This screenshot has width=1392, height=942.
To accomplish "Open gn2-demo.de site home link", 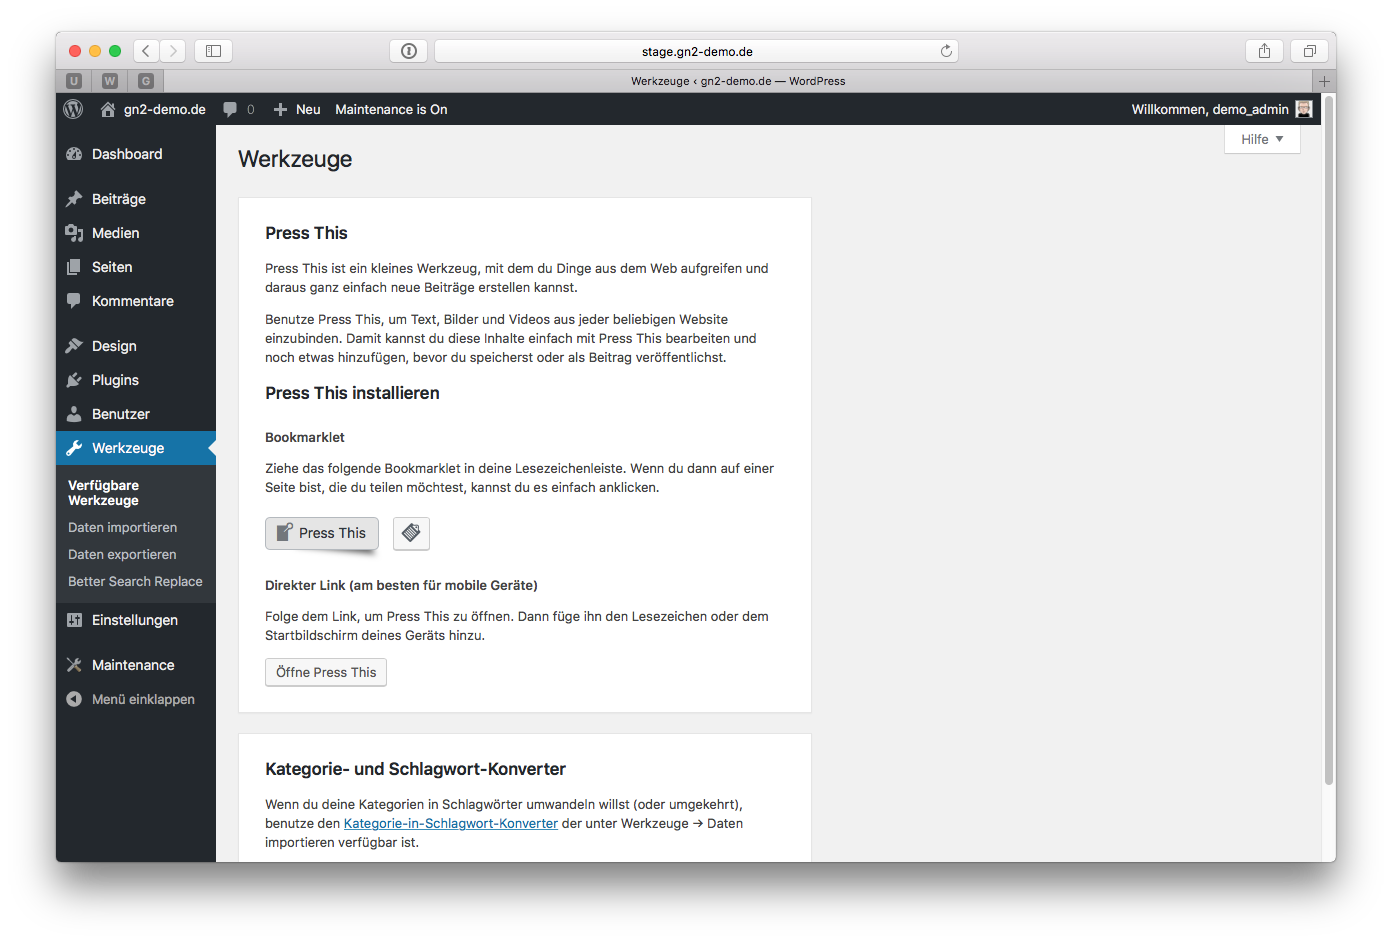I will coord(153,109).
